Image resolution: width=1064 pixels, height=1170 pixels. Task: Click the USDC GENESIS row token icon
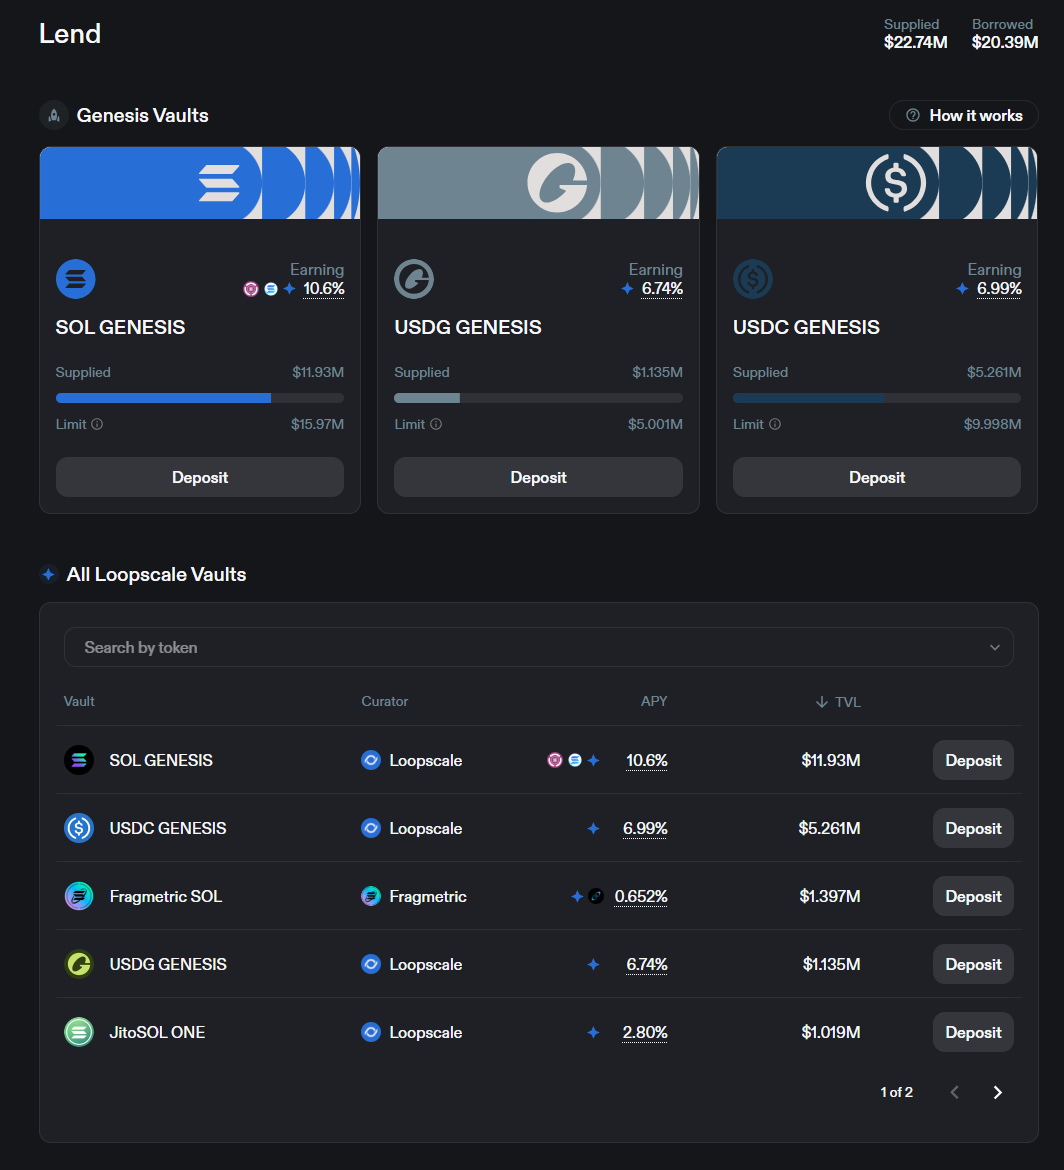(x=78, y=828)
